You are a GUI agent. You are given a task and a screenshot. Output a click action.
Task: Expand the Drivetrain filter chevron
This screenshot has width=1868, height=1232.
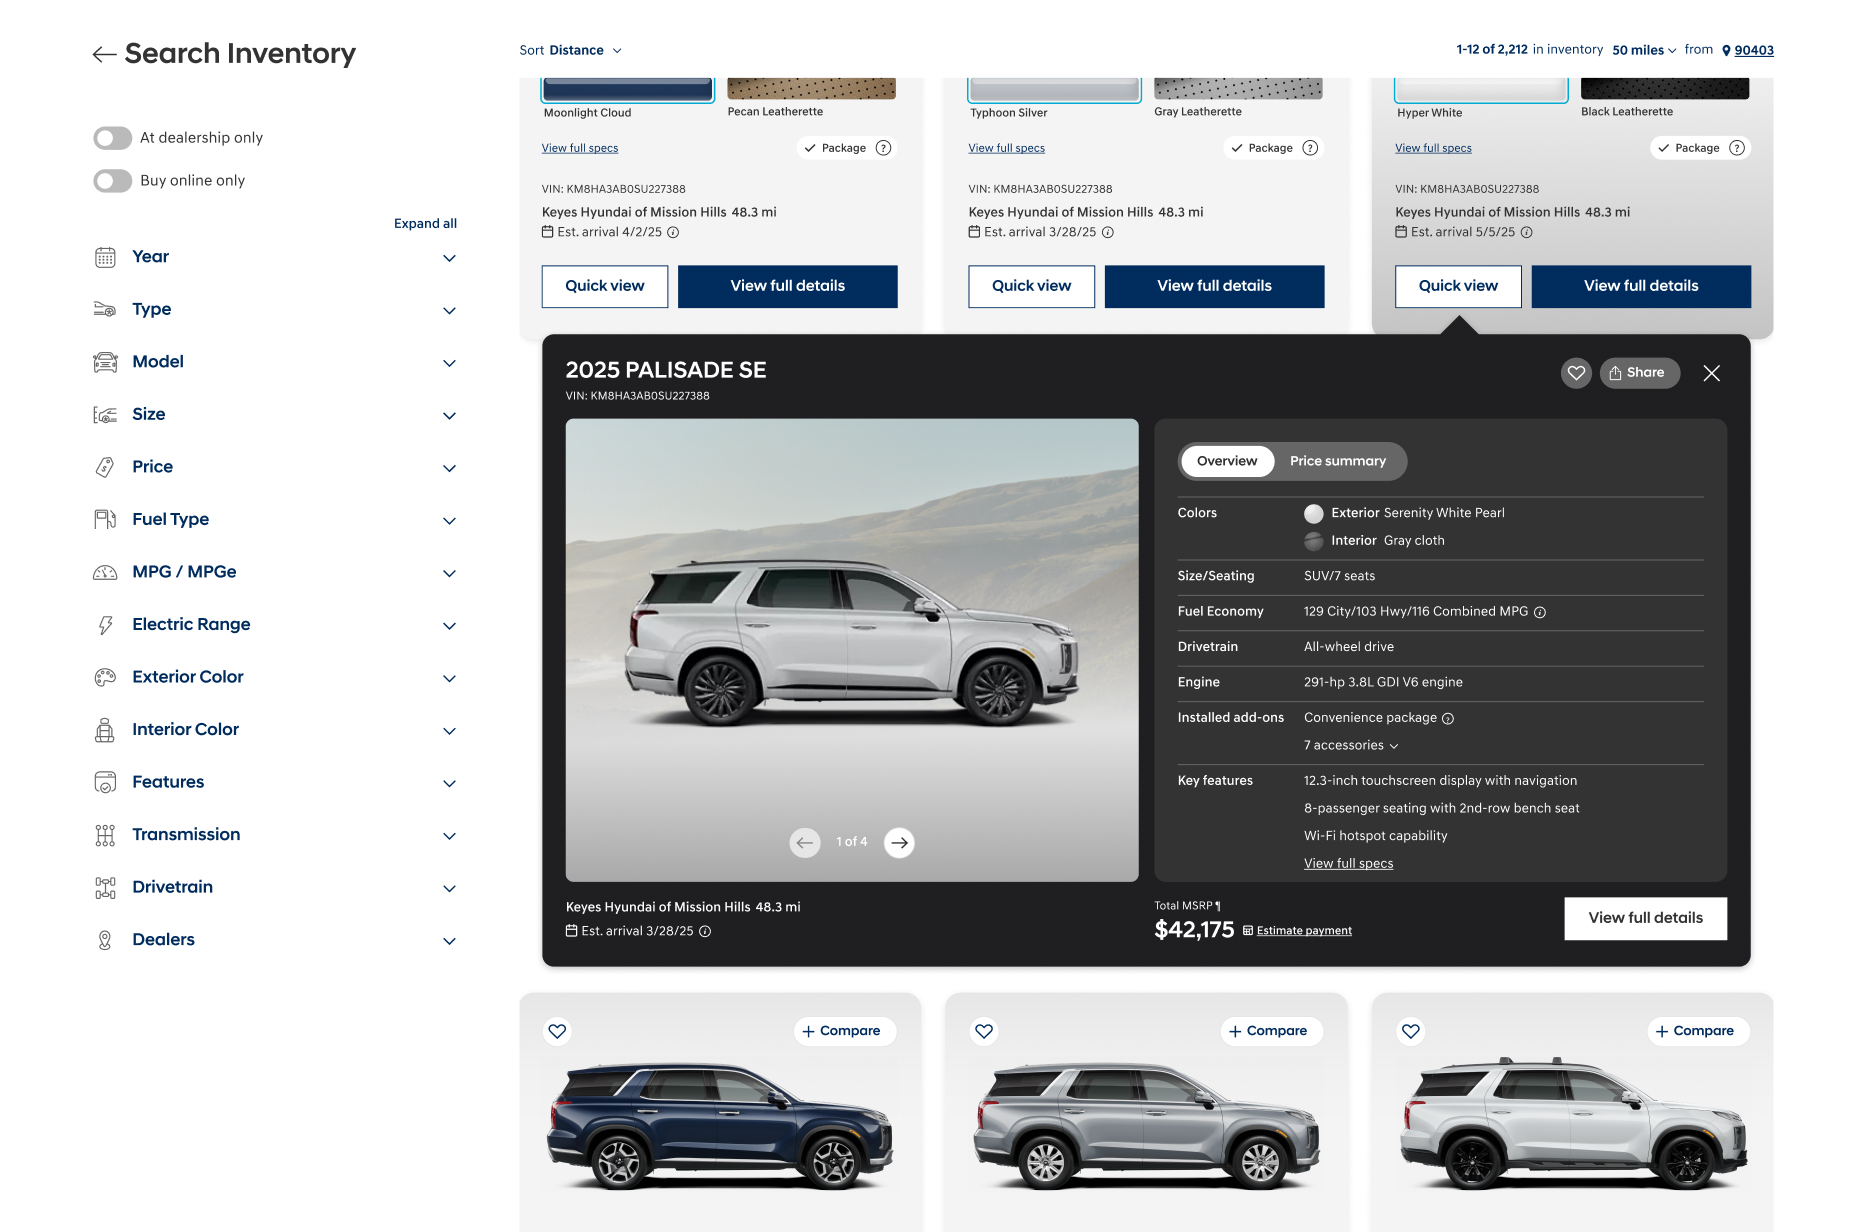click(450, 889)
